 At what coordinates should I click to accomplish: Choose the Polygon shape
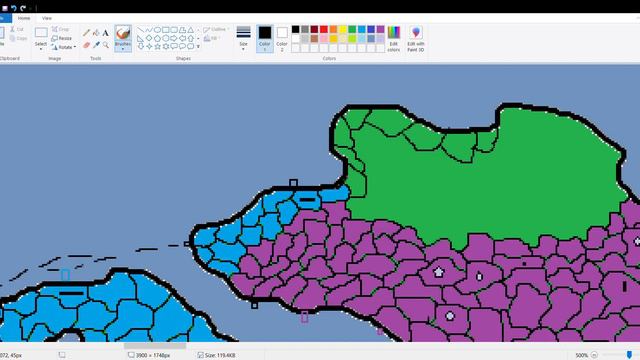coord(182,30)
